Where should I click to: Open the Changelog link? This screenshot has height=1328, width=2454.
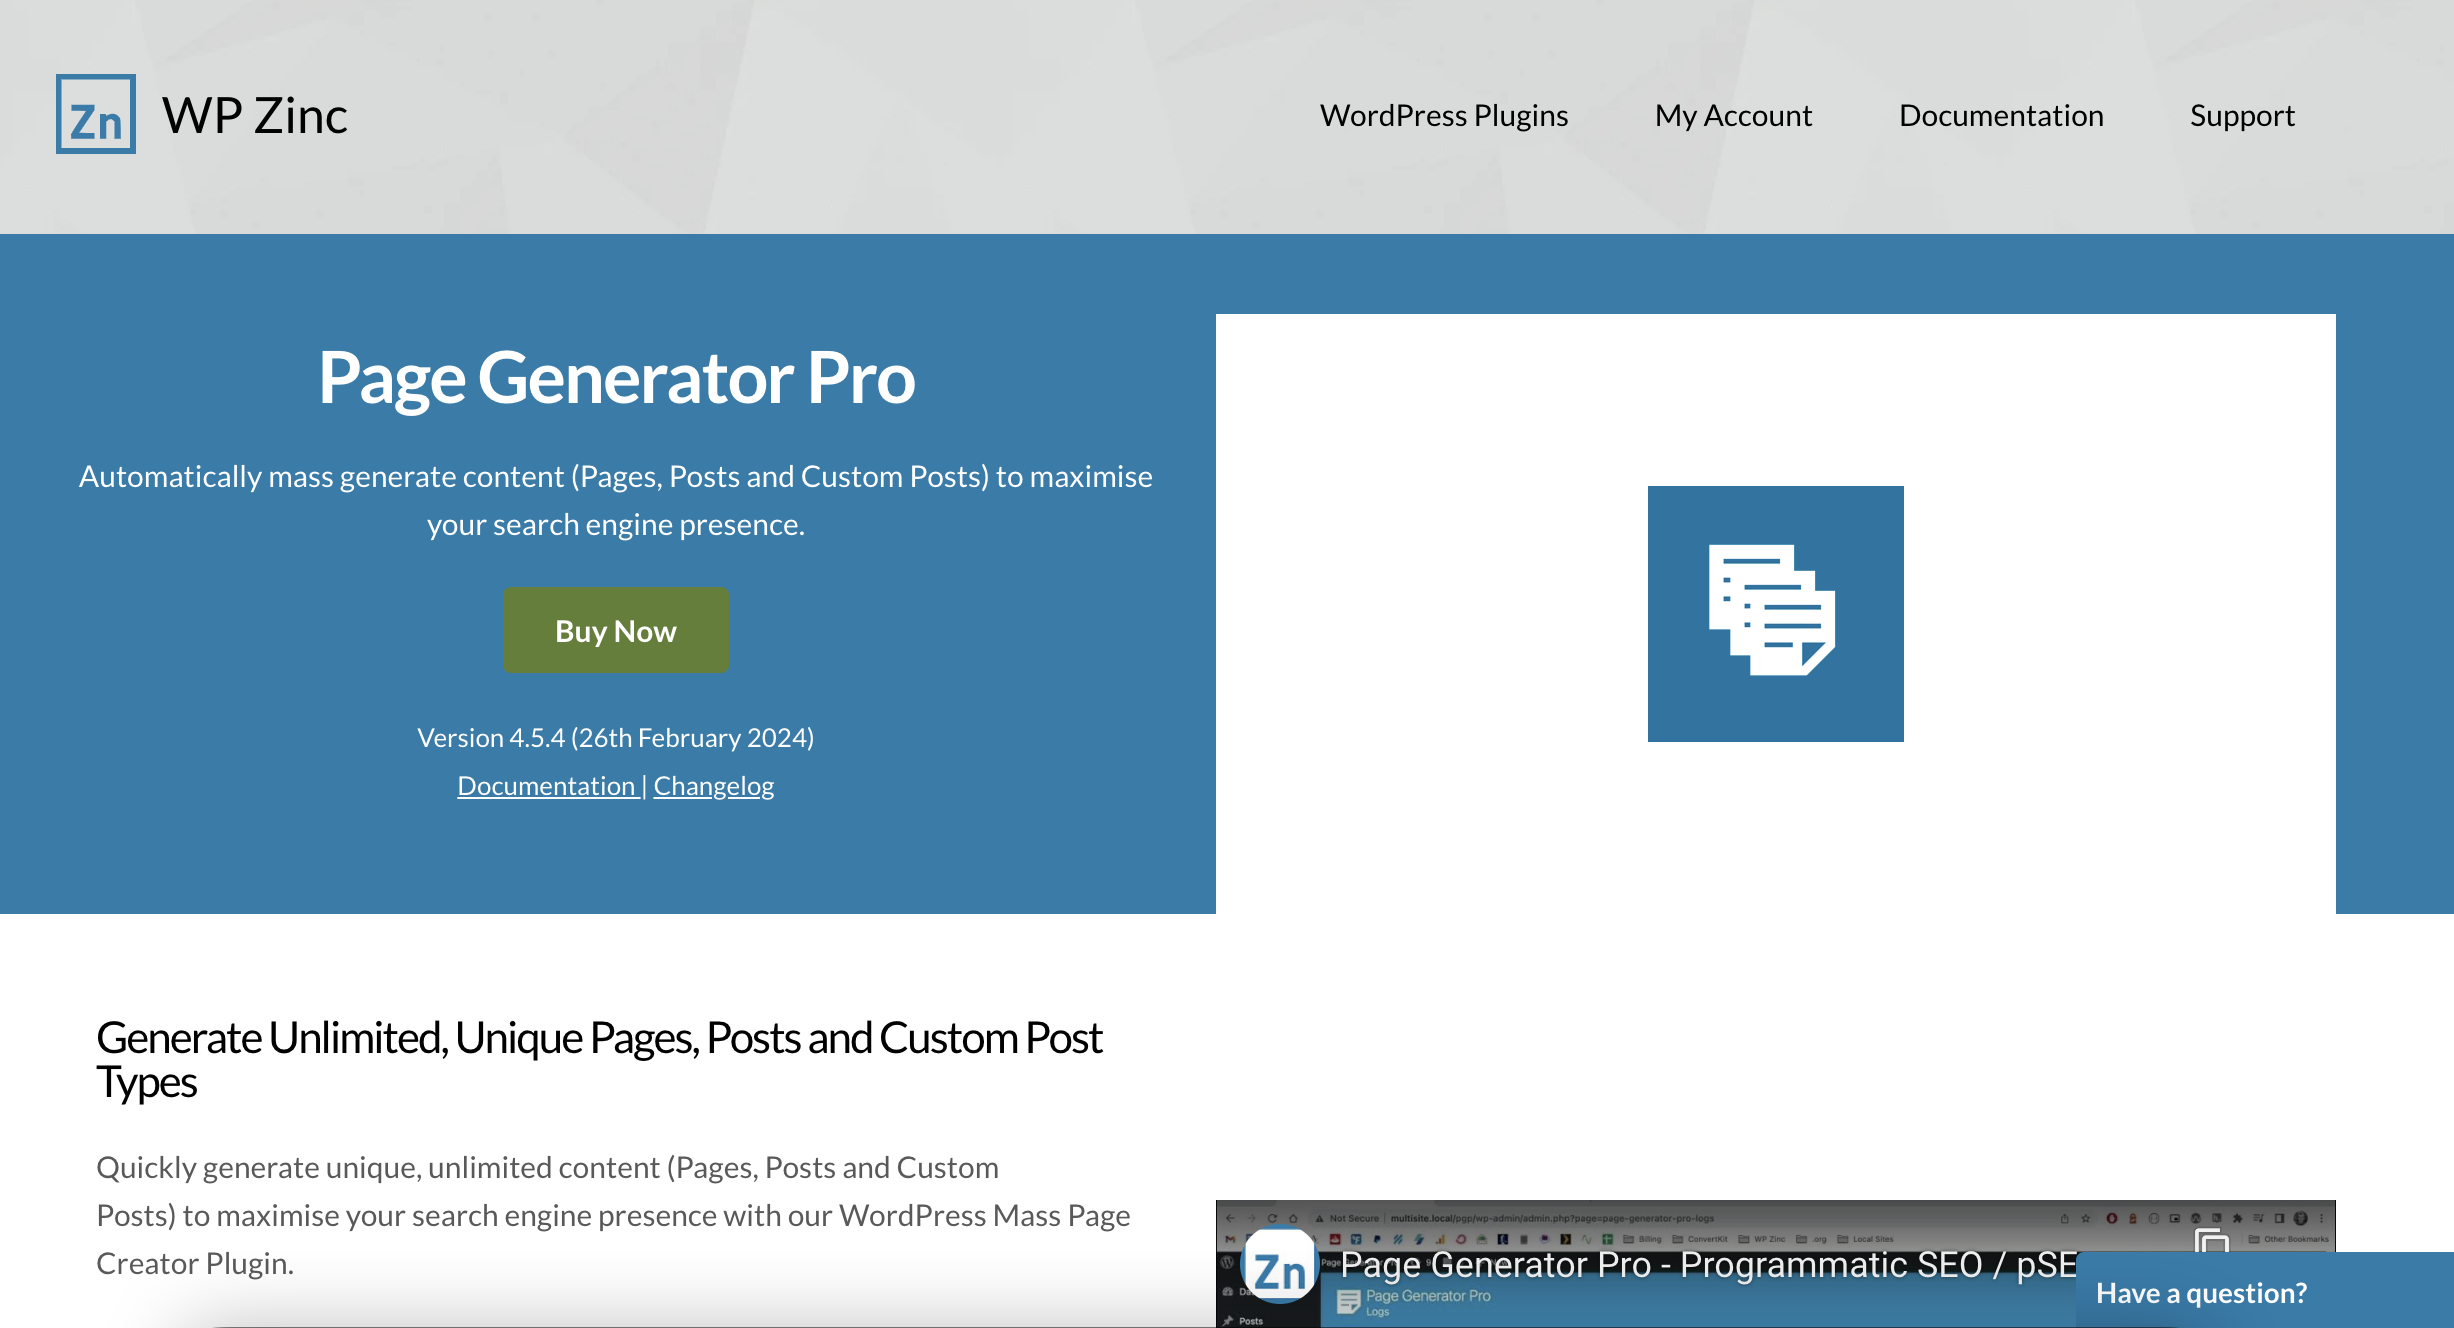(x=713, y=785)
